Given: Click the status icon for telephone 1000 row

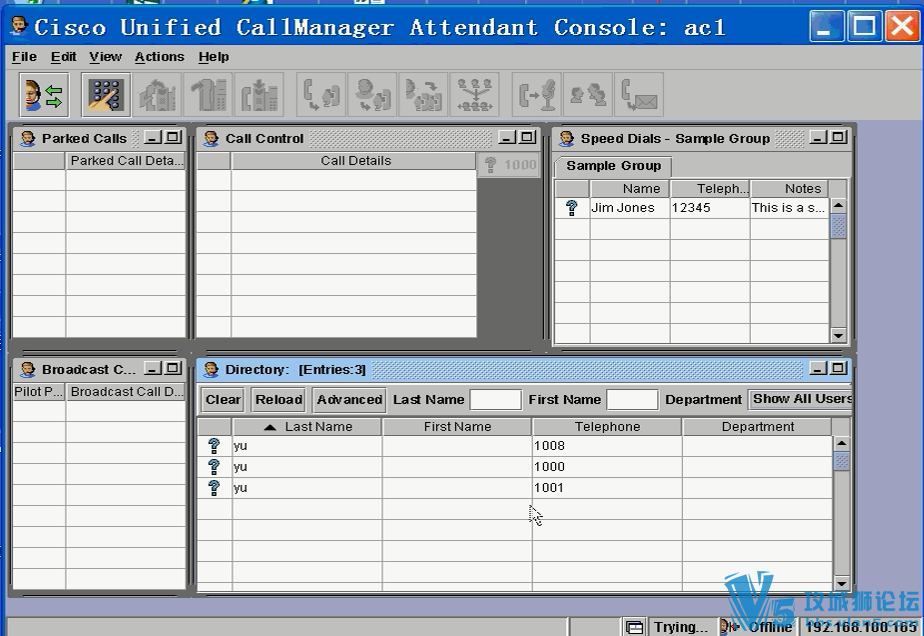Looking at the screenshot, I should [x=214, y=467].
